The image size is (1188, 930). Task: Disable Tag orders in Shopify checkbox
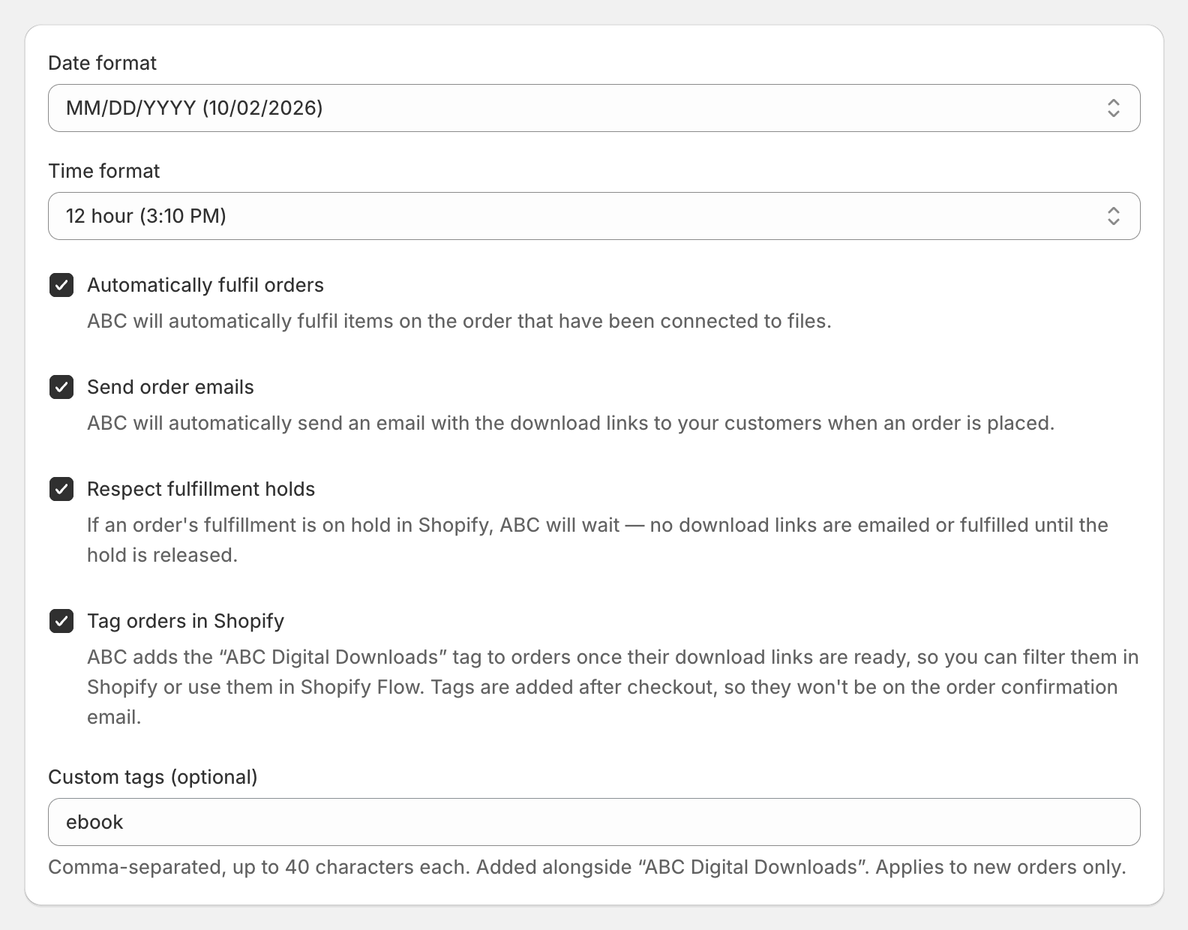61,621
